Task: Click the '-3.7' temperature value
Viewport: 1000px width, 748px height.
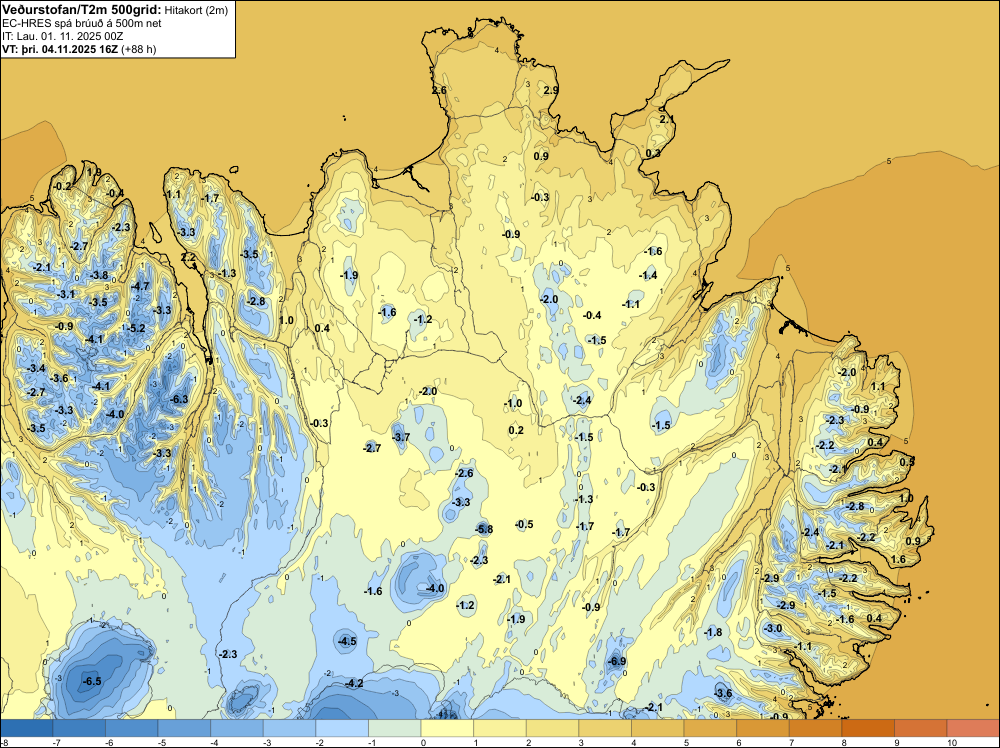Action: 401,437
